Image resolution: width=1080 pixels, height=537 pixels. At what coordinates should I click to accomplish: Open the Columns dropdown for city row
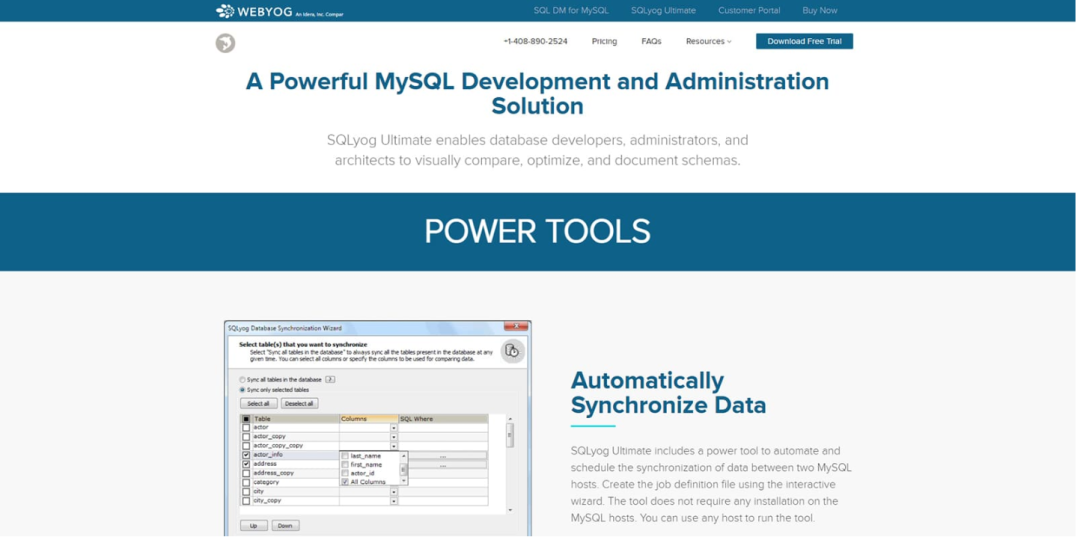click(x=394, y=492)
